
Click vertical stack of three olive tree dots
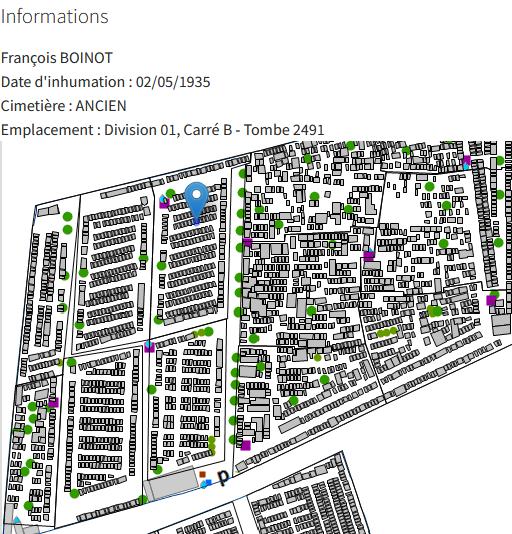[x=212, y=446]
